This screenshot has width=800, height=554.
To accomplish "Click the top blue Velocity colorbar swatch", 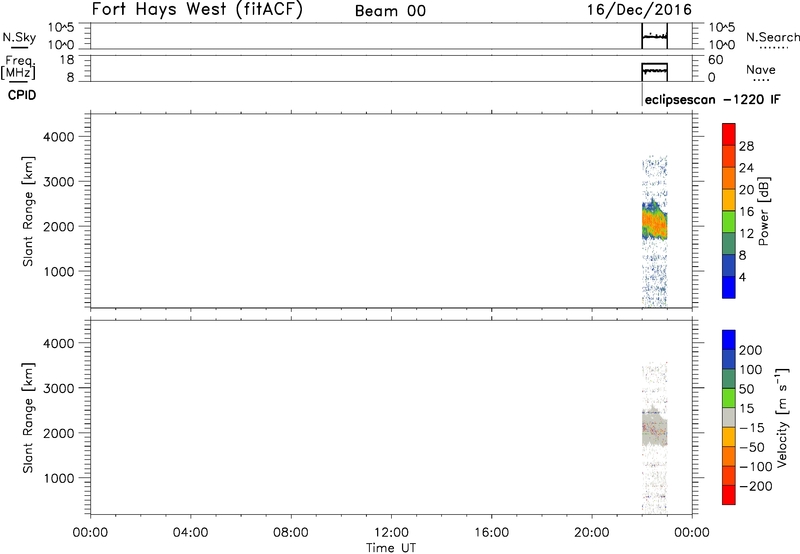I will 729,340.
